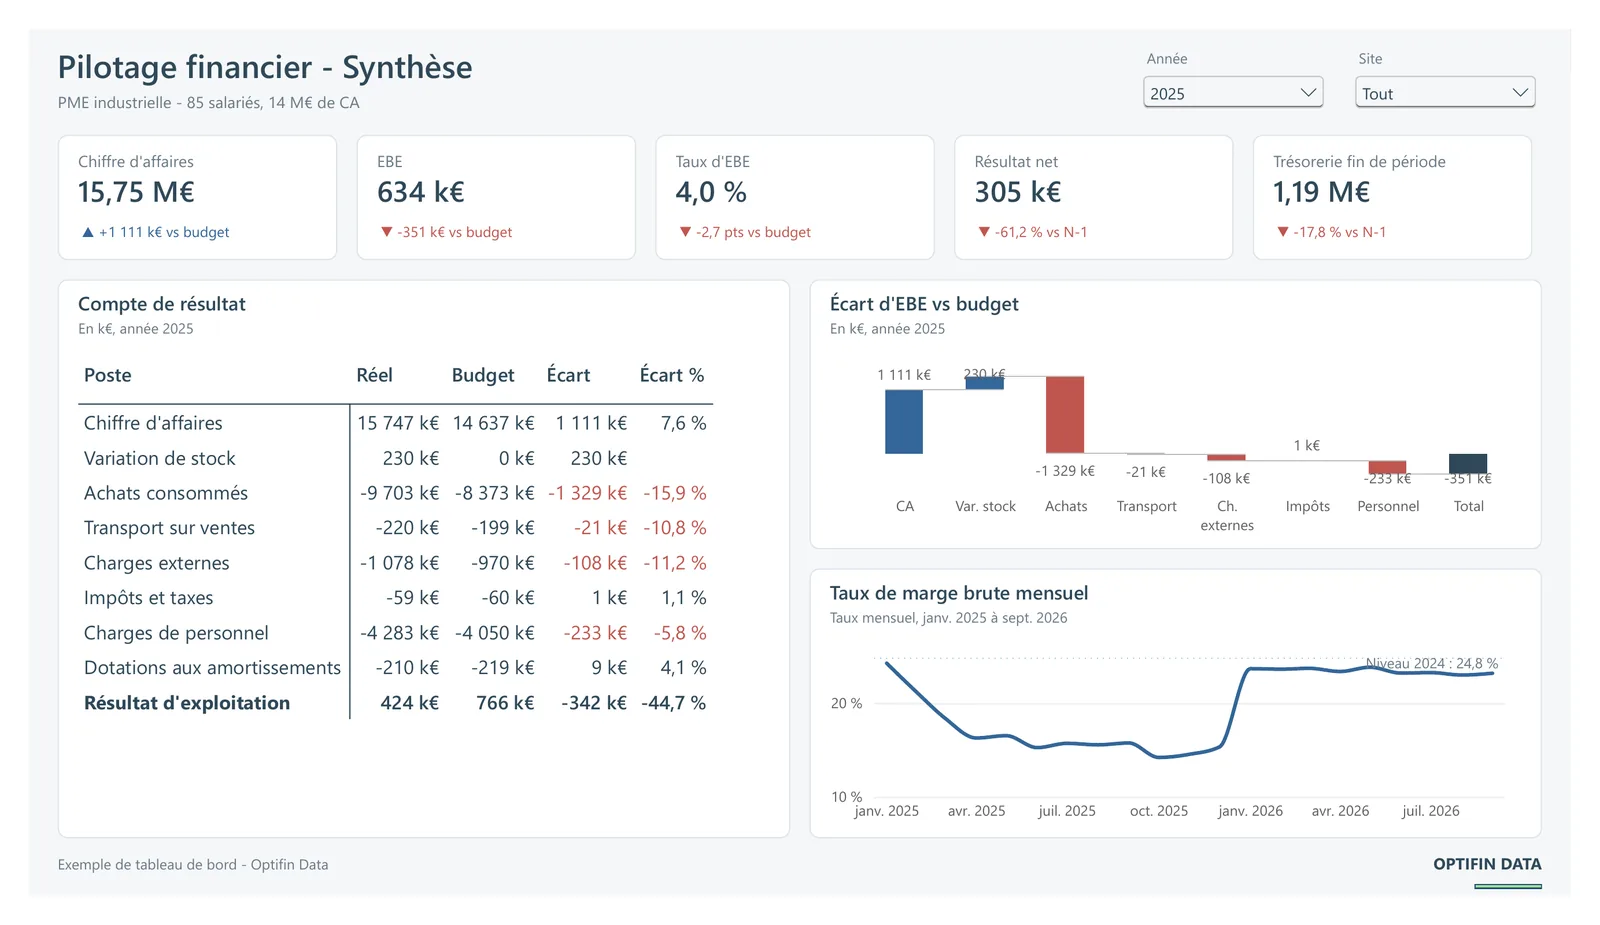The image size is (1600, 925).
Task: Click the blue CA waterfall bar
Action: 904,422
